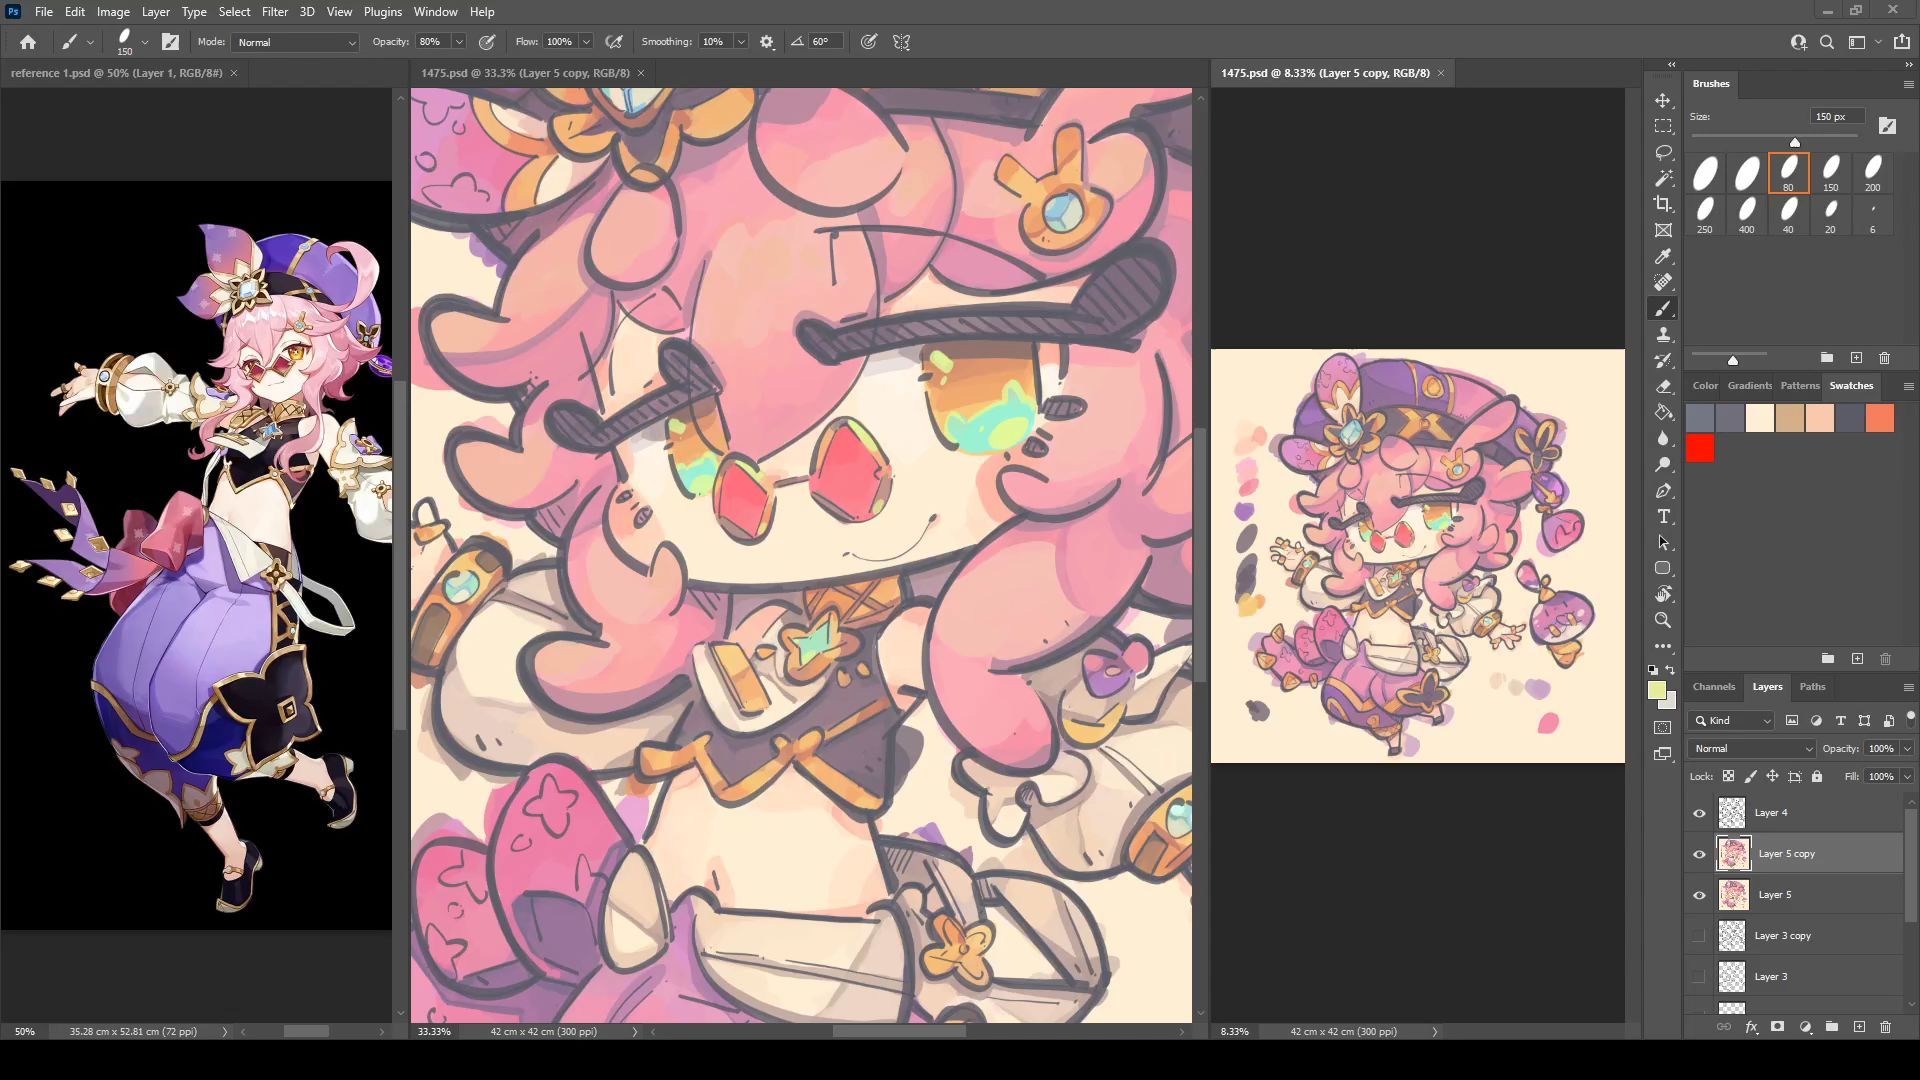
Task: Select the Healing Brush tool
Action: pos(1663,283)
